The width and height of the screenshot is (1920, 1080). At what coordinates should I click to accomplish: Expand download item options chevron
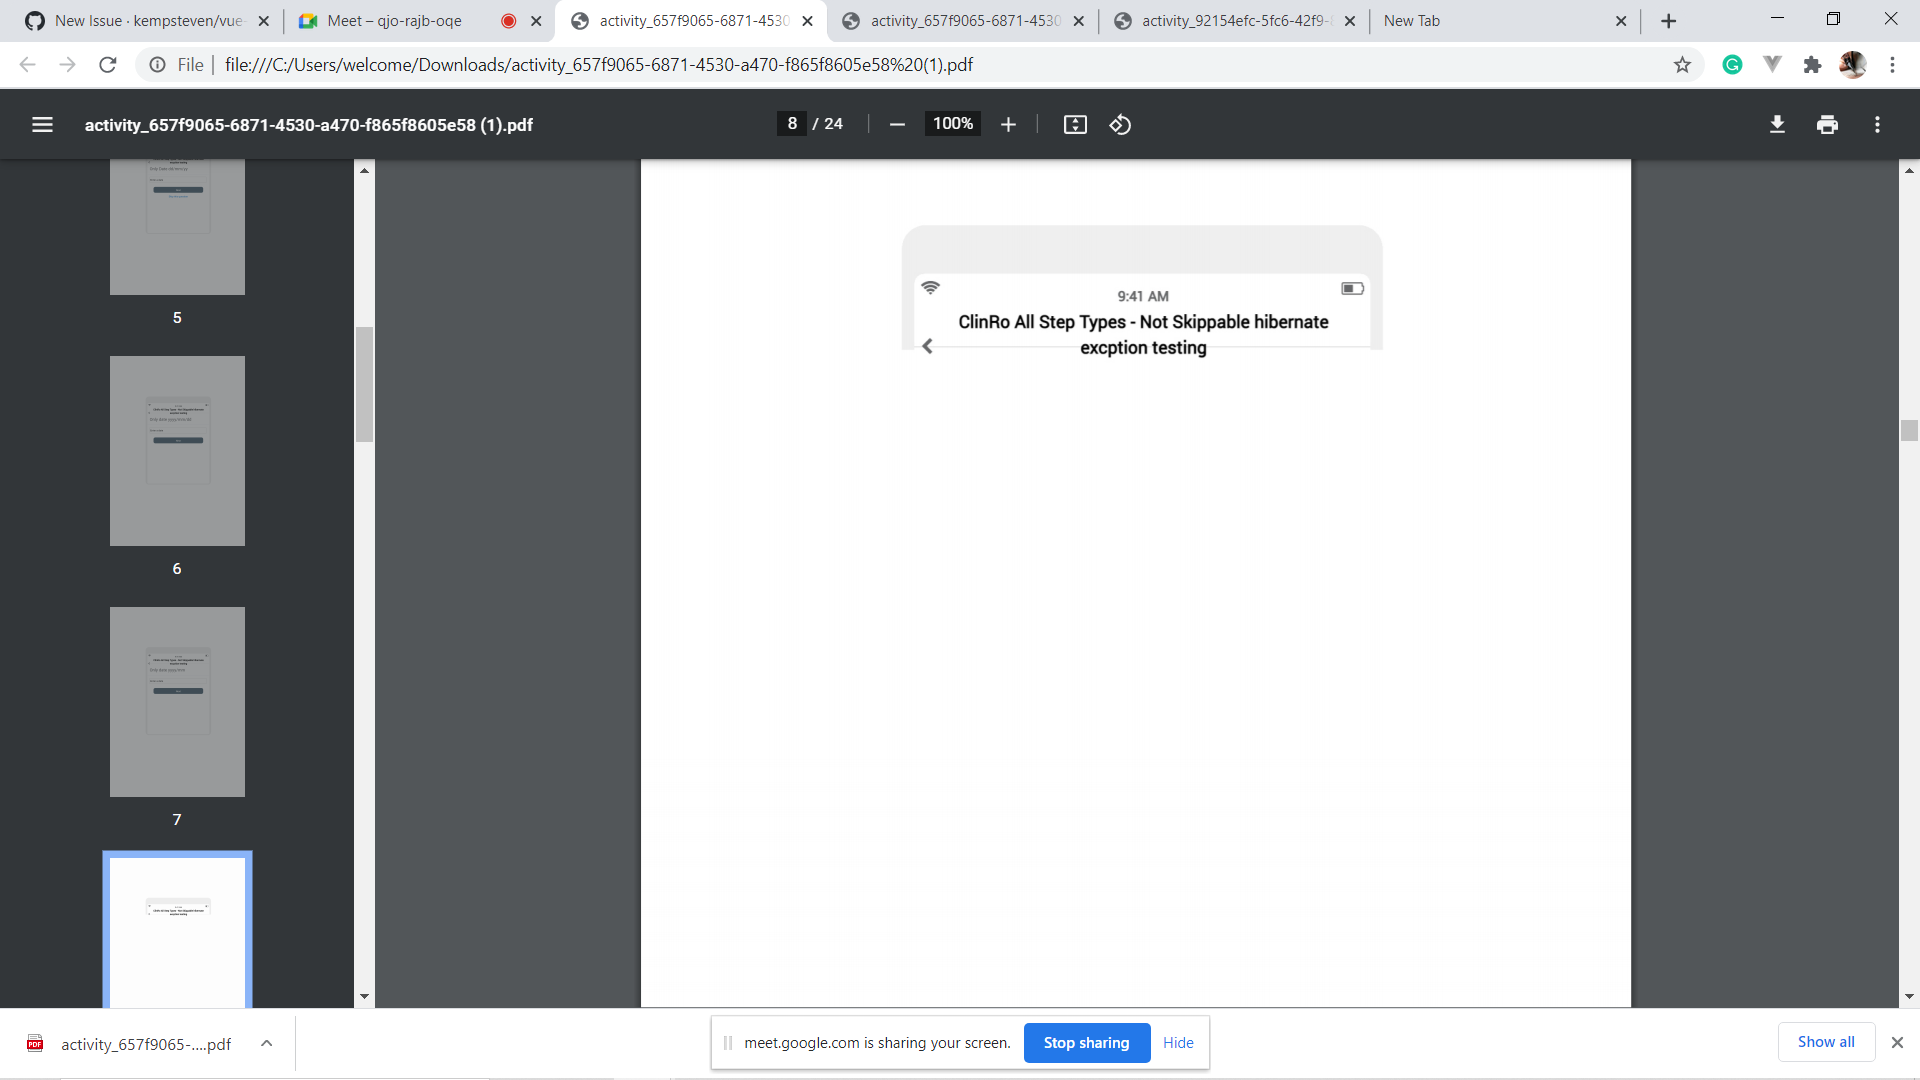267,1043
